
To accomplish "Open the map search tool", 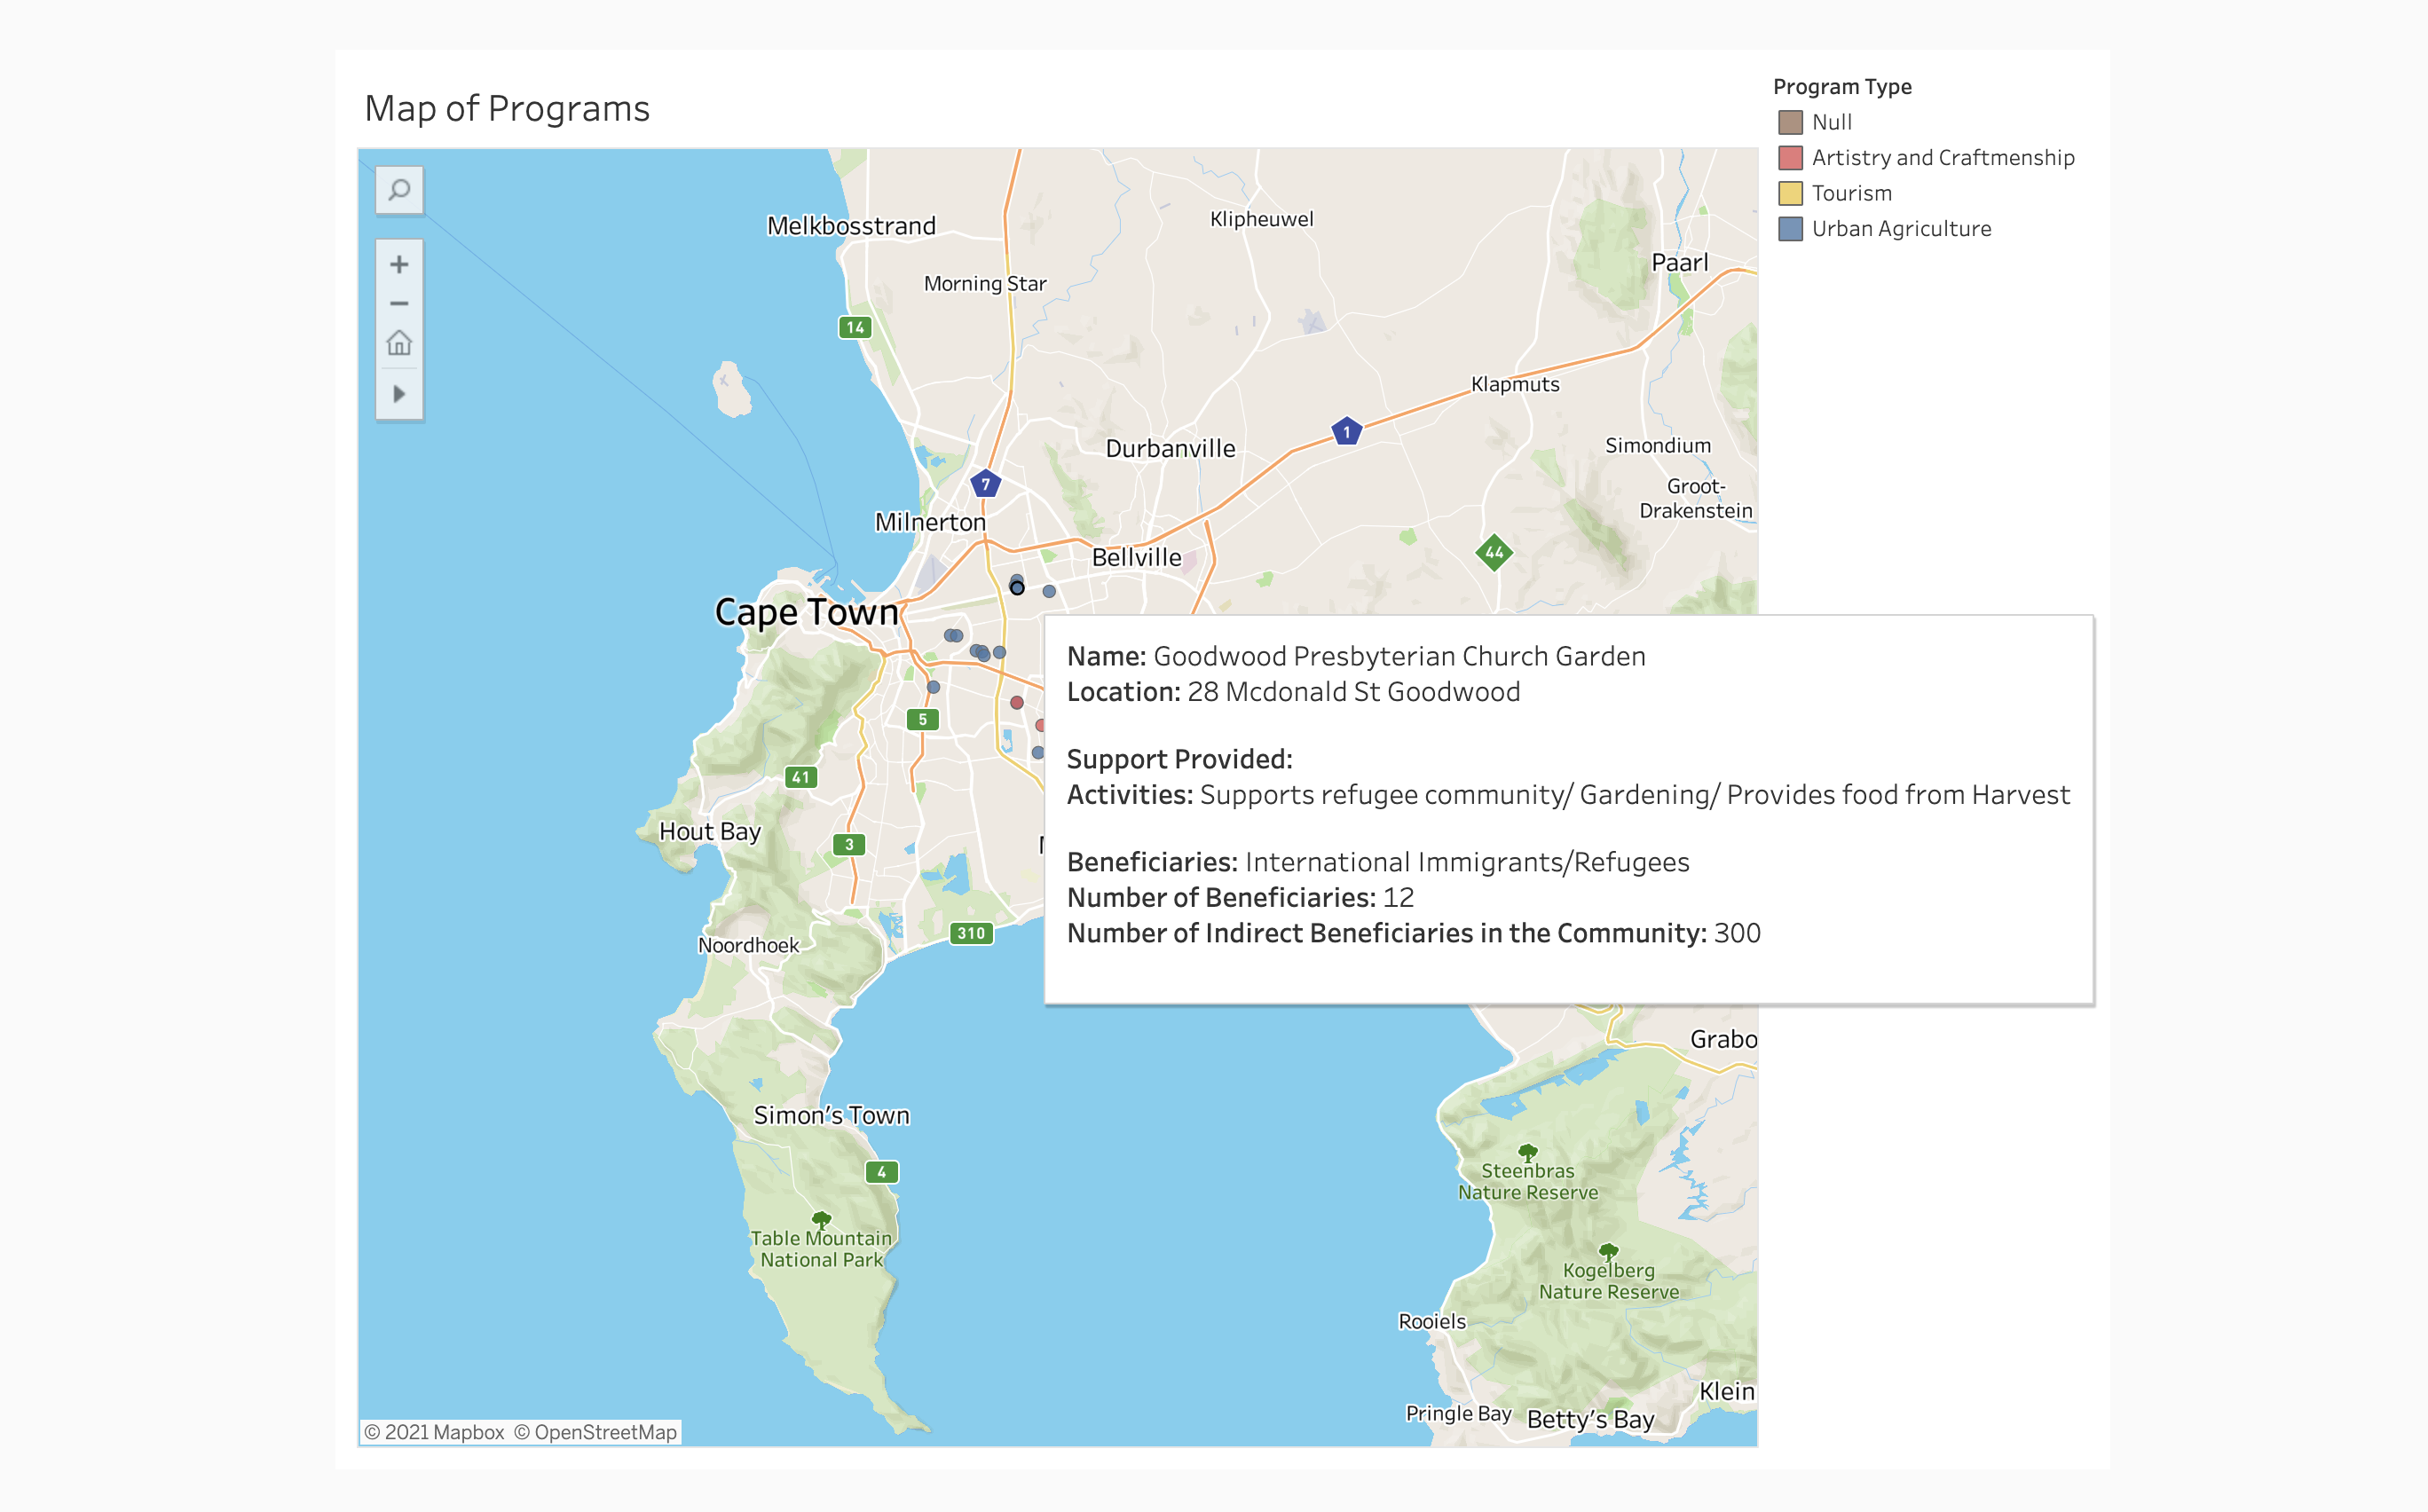I will [399, 190].
